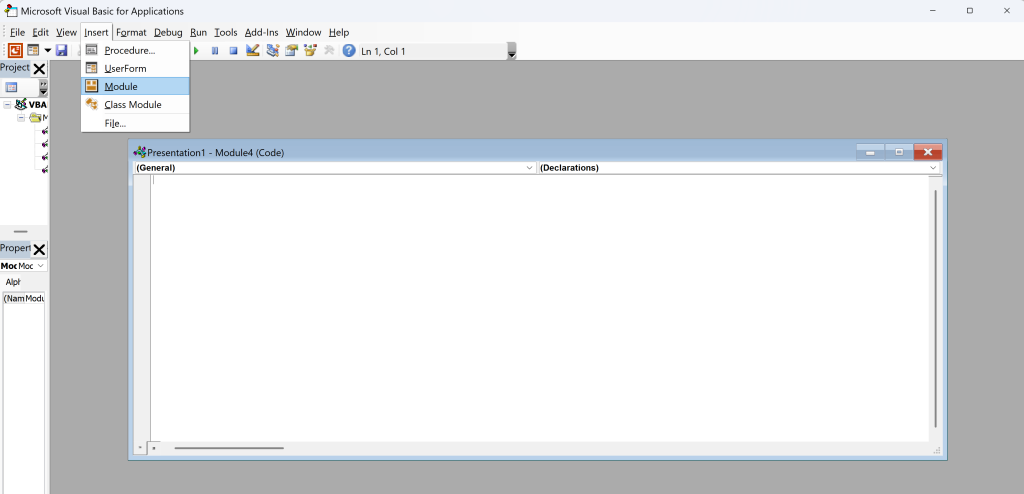Minimize the Module4 code window
The height and width of the screenshot is (494, 1024).
(x=870, y=152)
